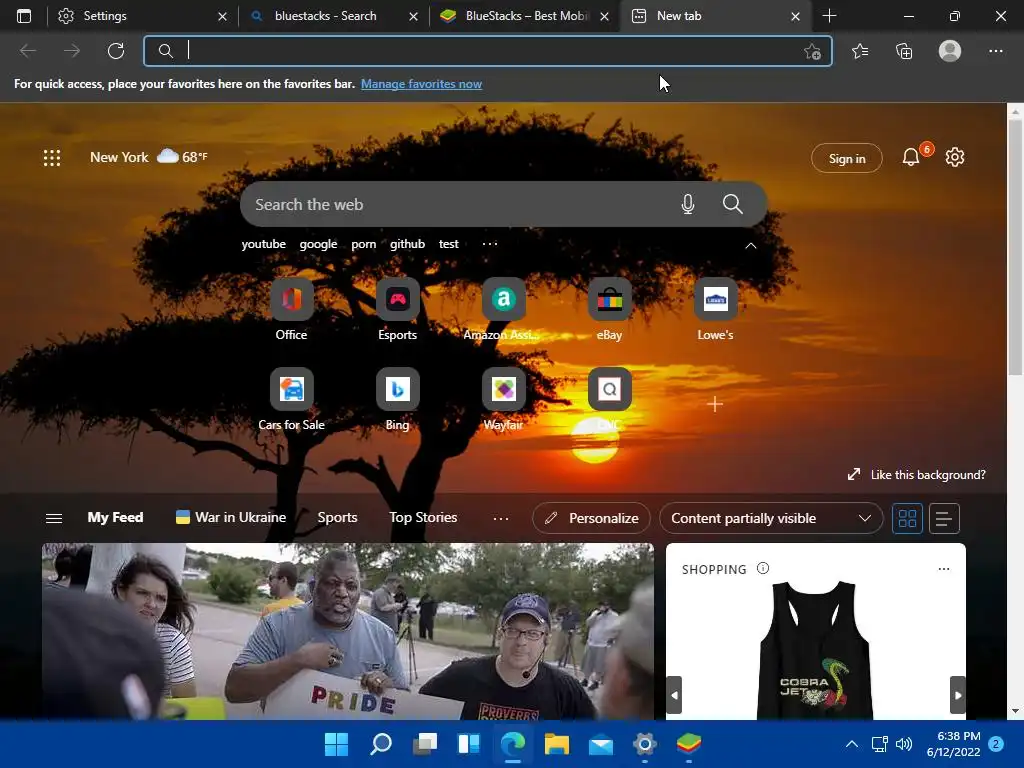Screen dimensions: 1024x768
Task: Click the google recent search
Action: pyautogui.click(x=319, y=244)
